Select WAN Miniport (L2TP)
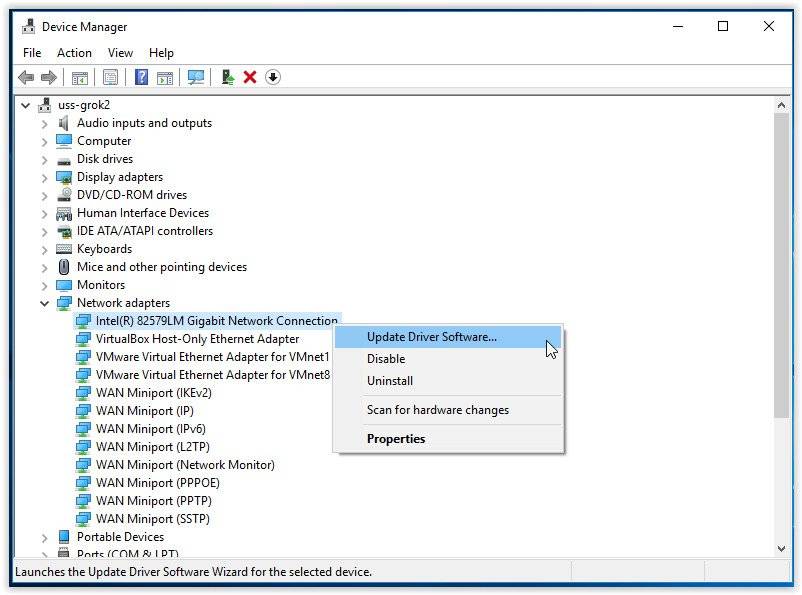The image size is (802, 595). pyautogui.click(x=152, y=447)
